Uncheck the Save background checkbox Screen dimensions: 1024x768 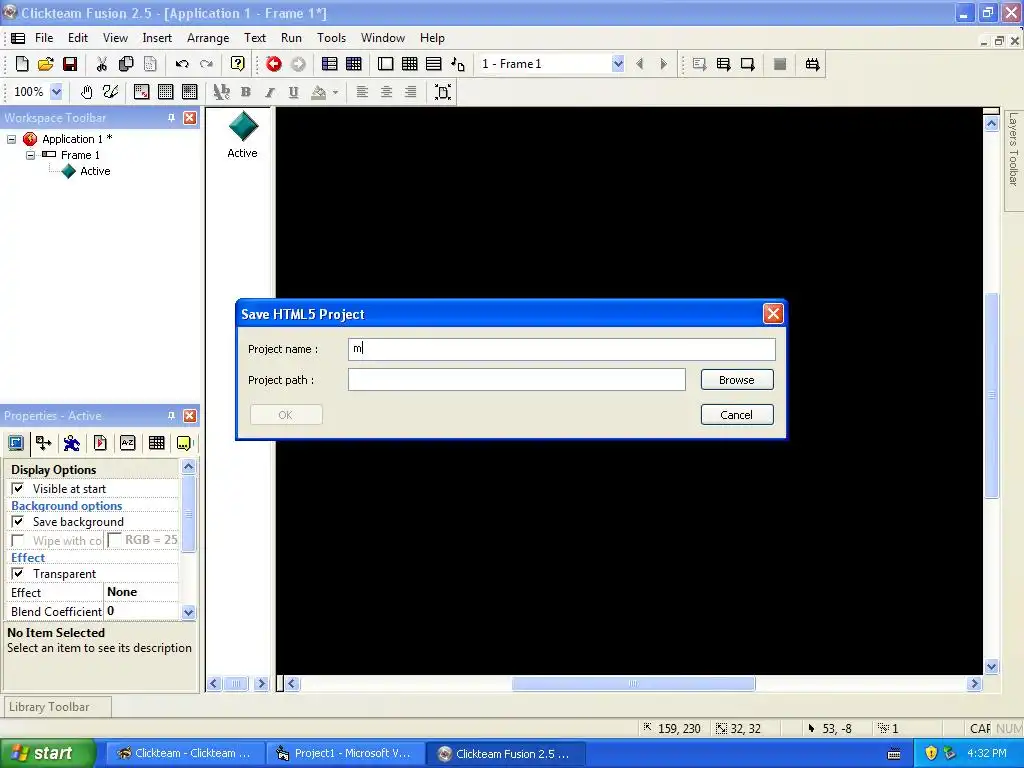tap(18, 522)
